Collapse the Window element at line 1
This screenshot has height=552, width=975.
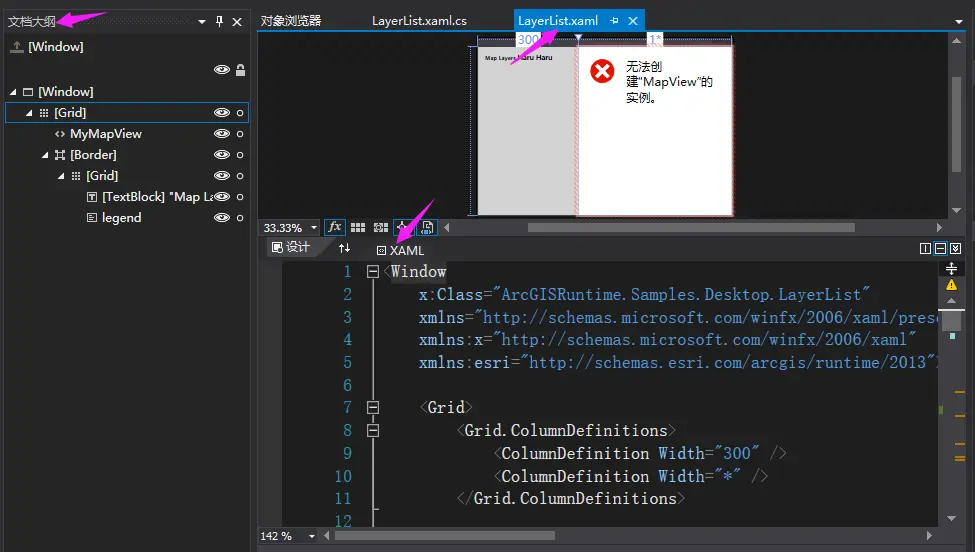click(372, 272)
